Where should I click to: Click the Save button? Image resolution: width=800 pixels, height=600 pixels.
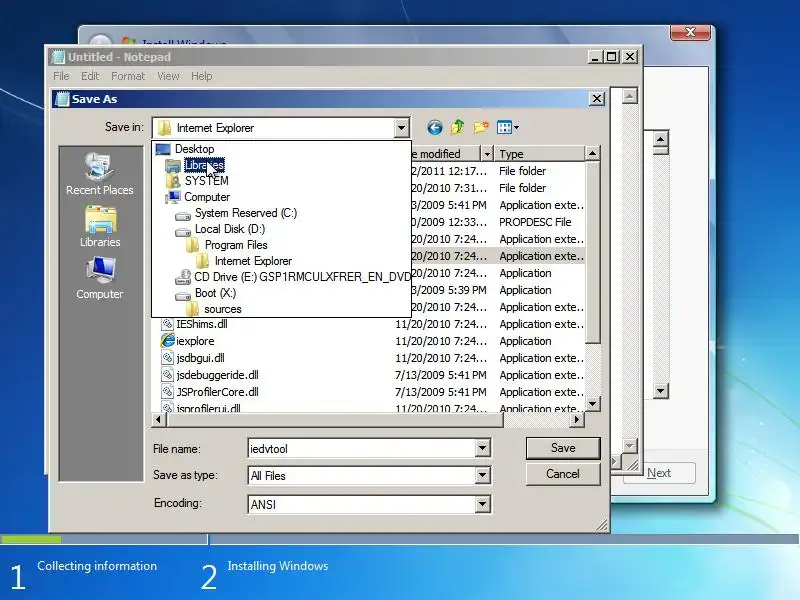point(563,448)
